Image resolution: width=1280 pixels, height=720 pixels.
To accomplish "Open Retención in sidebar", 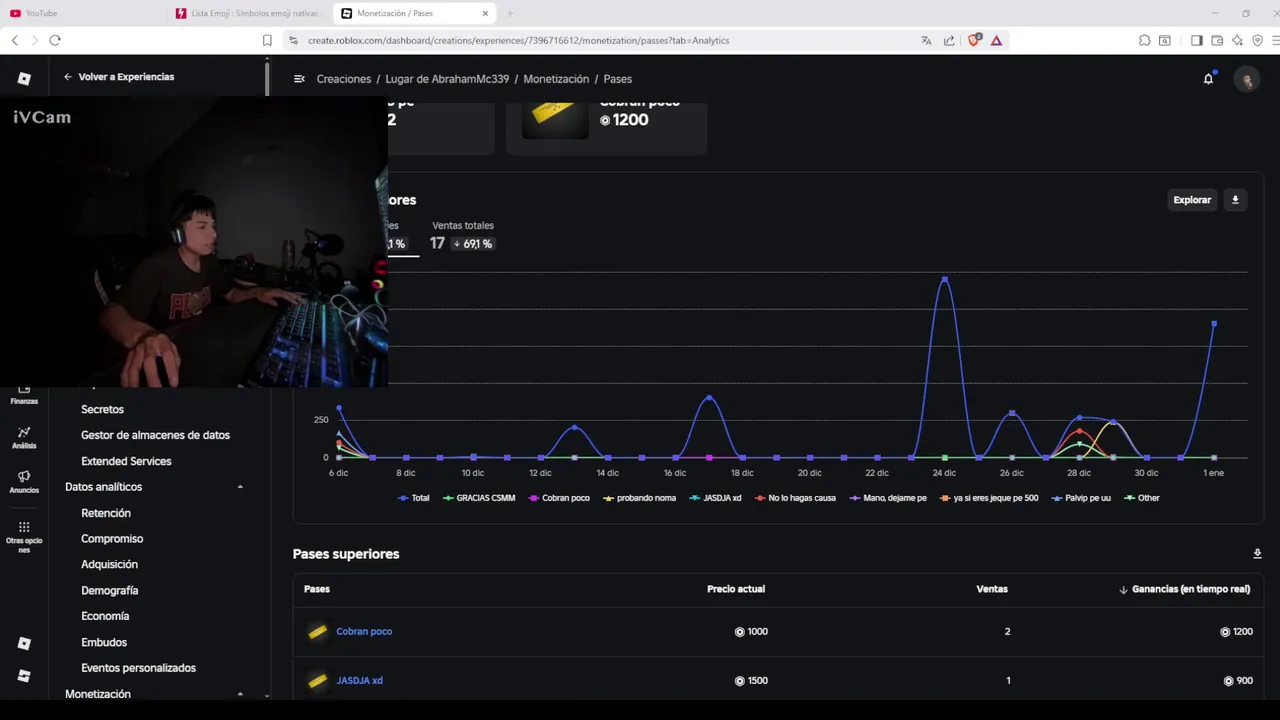I will [106, 513].
